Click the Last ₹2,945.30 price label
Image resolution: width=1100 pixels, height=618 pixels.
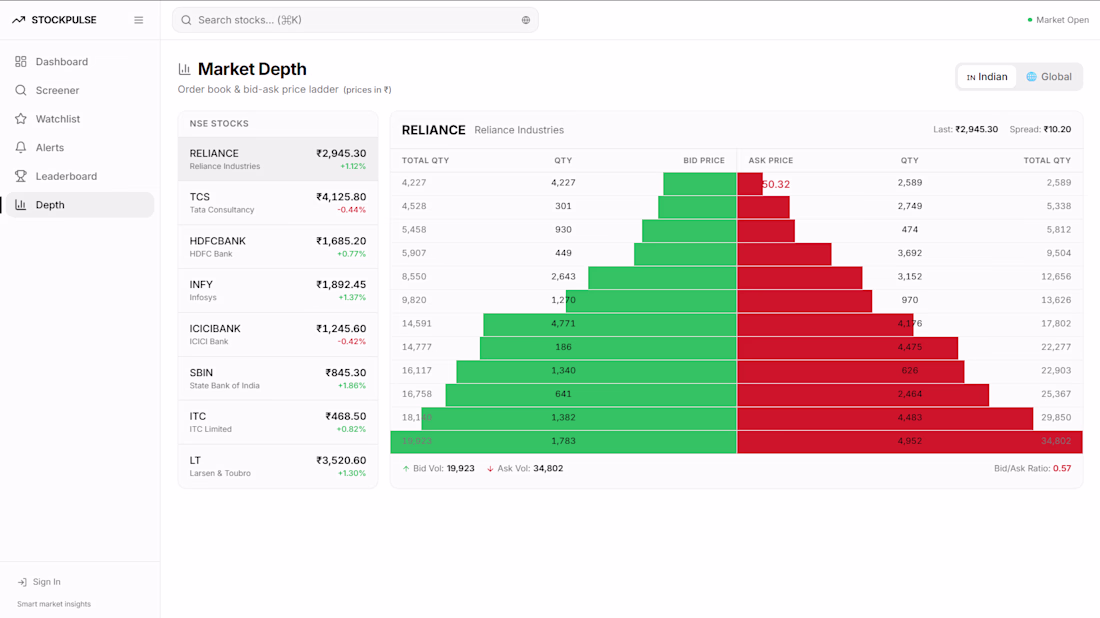[x=965, y=130]
